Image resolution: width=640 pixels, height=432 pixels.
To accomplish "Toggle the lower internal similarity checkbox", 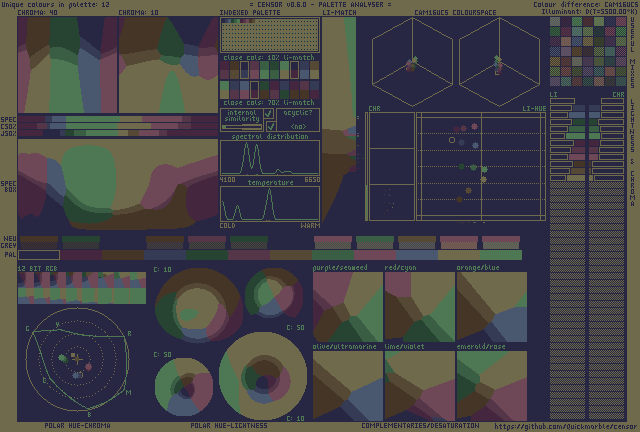I will tap(269, 126).
